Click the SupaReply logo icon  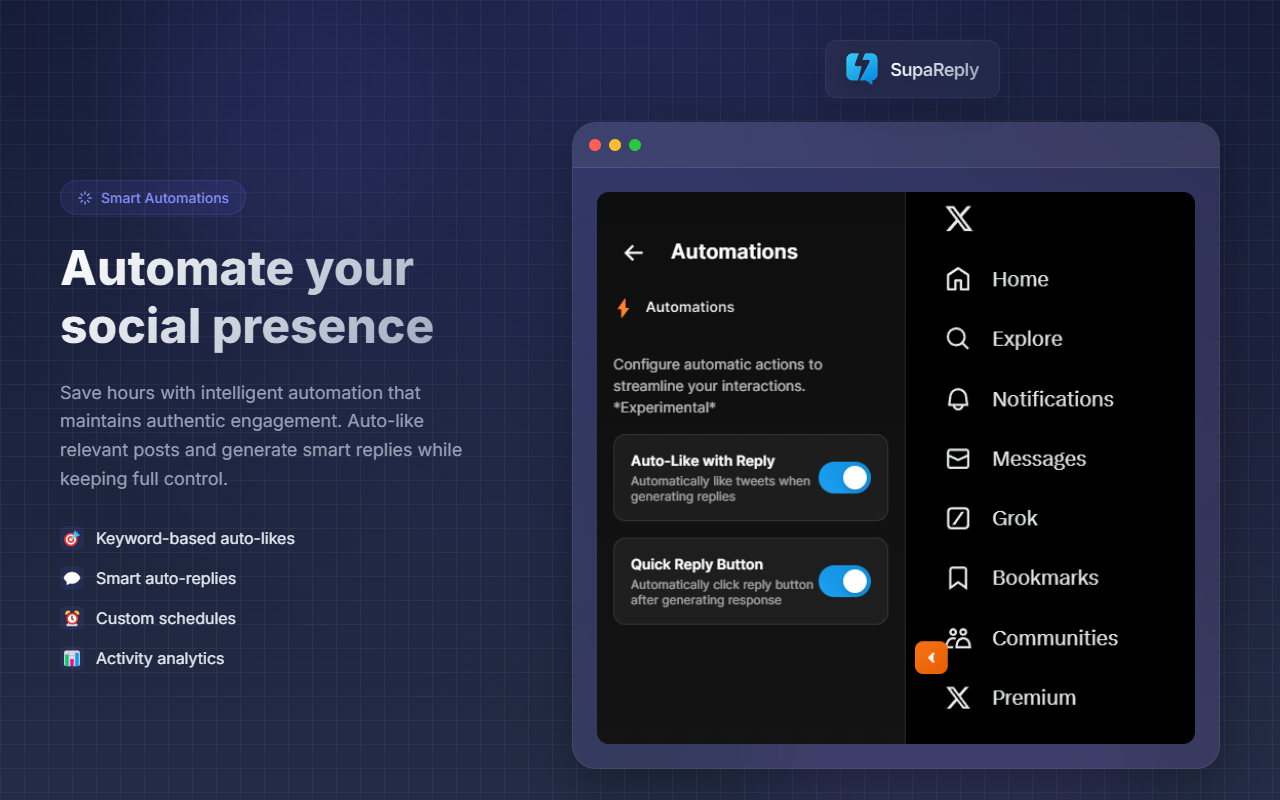[862, 69]
